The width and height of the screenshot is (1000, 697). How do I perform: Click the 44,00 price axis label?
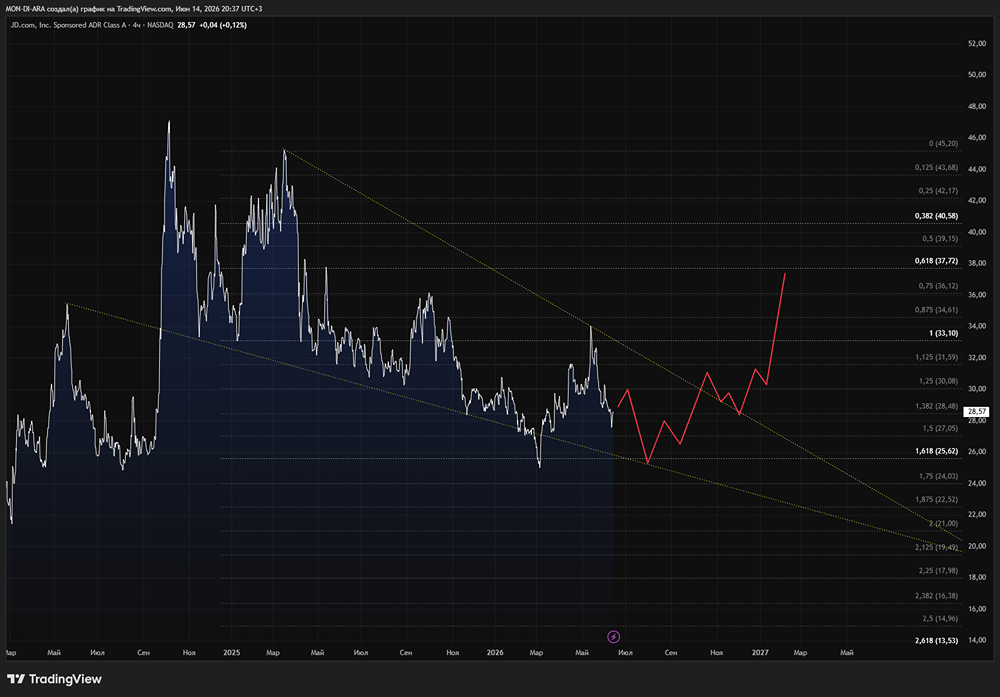pos(977,169)
